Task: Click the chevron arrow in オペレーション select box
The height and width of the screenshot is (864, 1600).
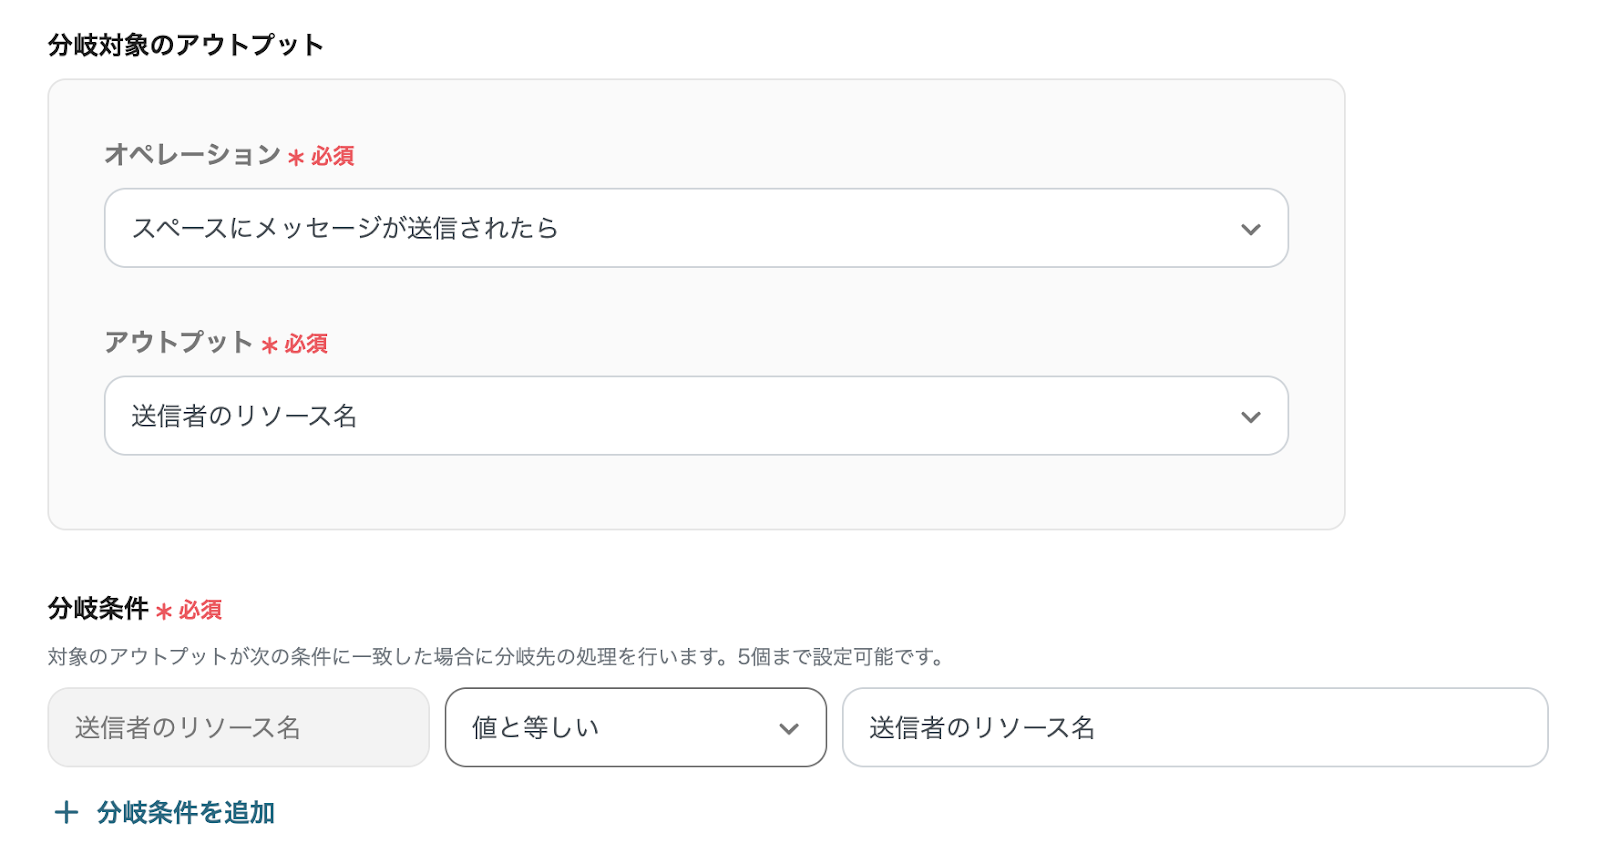Action: pos(1250,229)
